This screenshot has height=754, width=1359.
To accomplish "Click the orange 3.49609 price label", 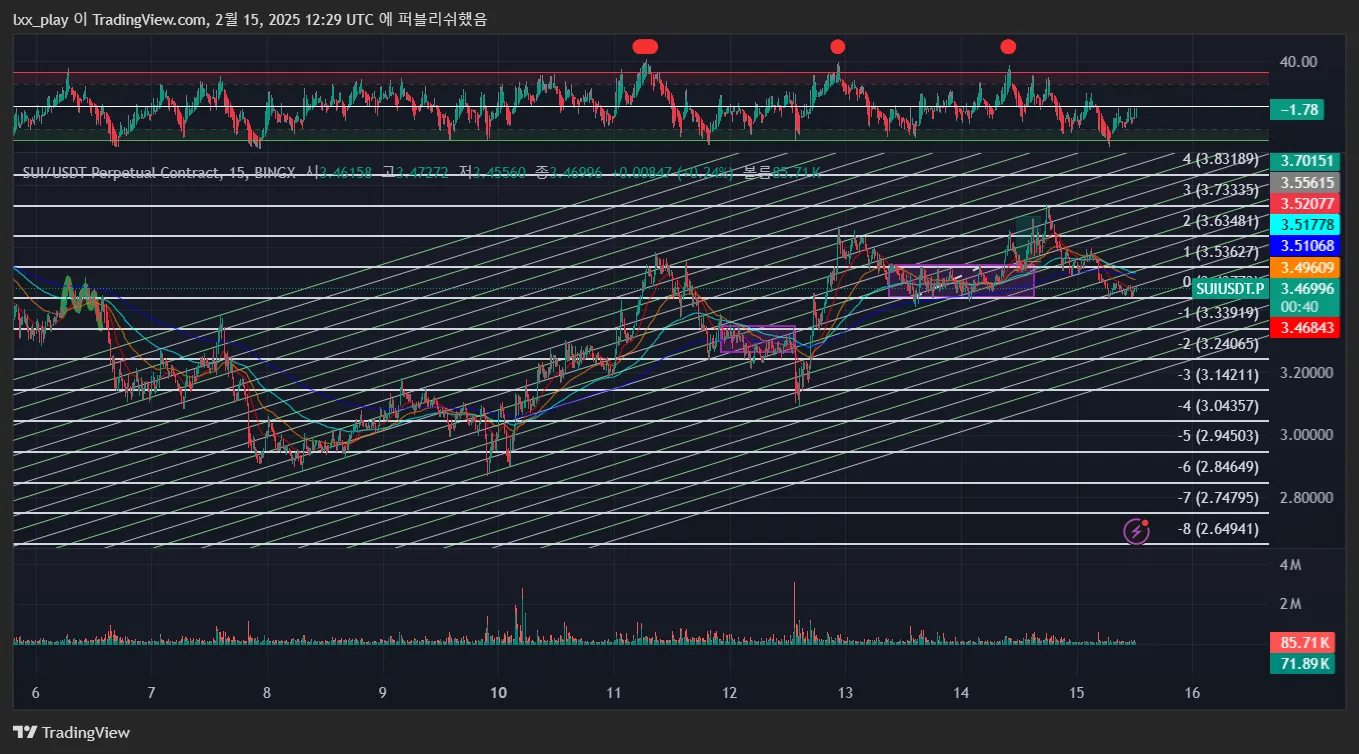I will pyautogui.click(x=1304, y=267).
